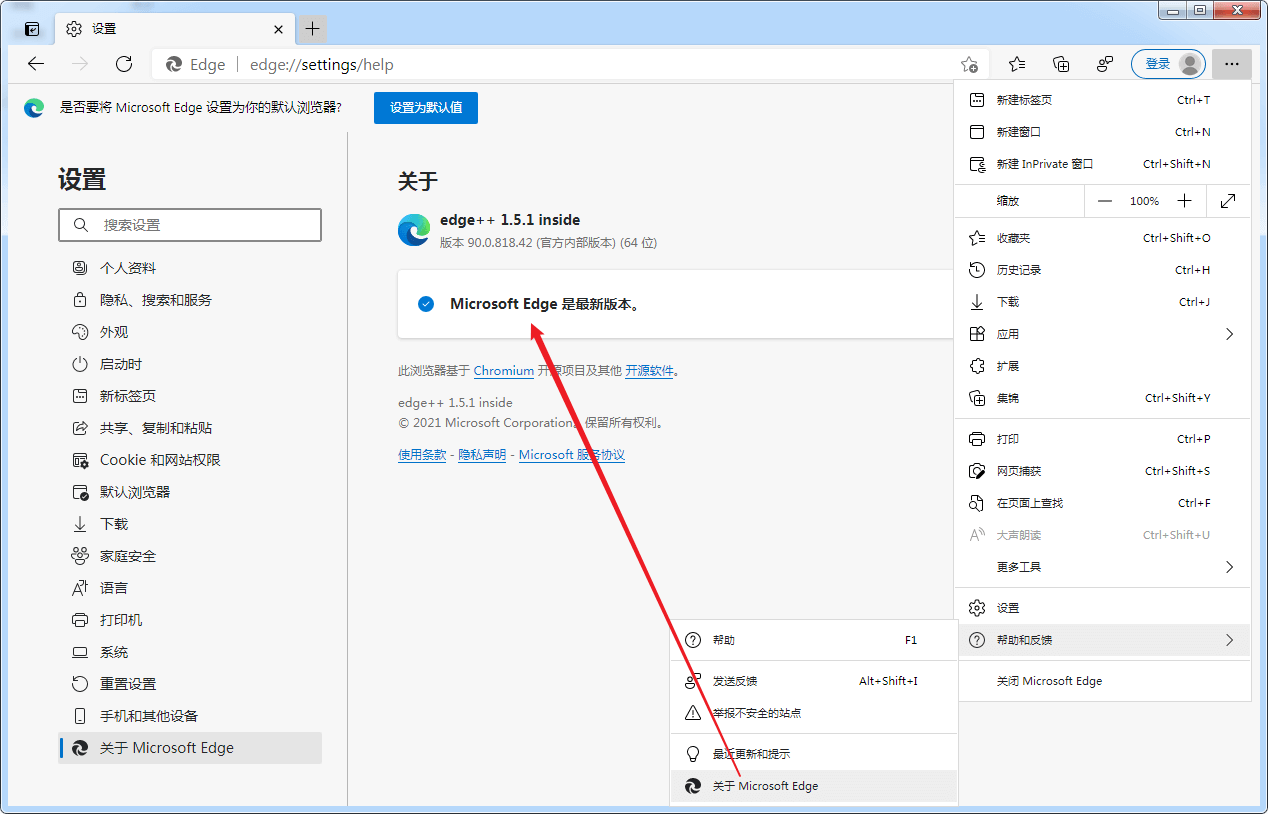Image resolution: width=1268 pixels, height=814 pixels.
Task: Open 启动时 settings page
Action: (190, 364)
